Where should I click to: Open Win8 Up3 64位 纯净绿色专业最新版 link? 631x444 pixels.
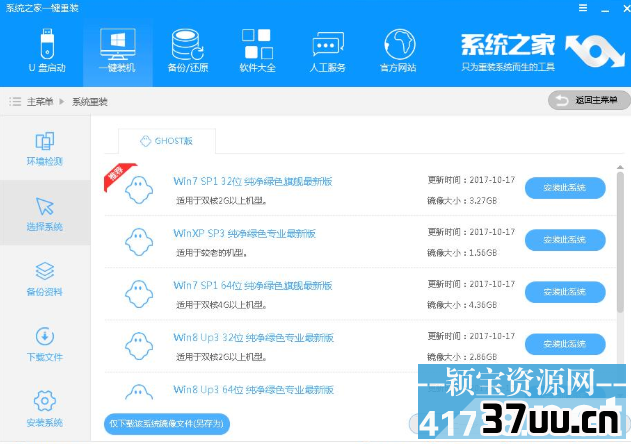[254, 390]
